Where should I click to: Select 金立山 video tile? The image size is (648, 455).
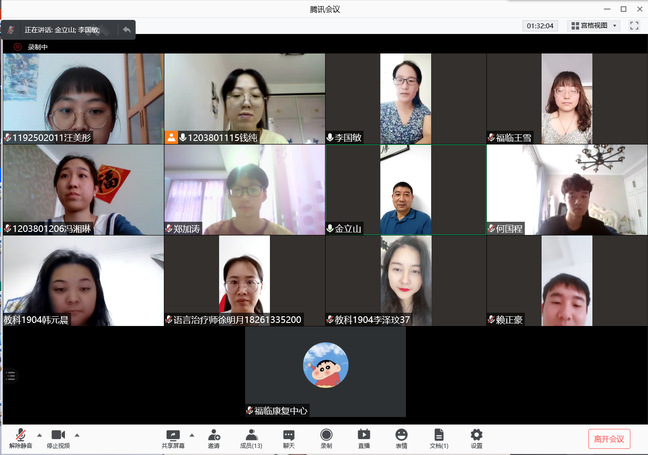point(405,190)
